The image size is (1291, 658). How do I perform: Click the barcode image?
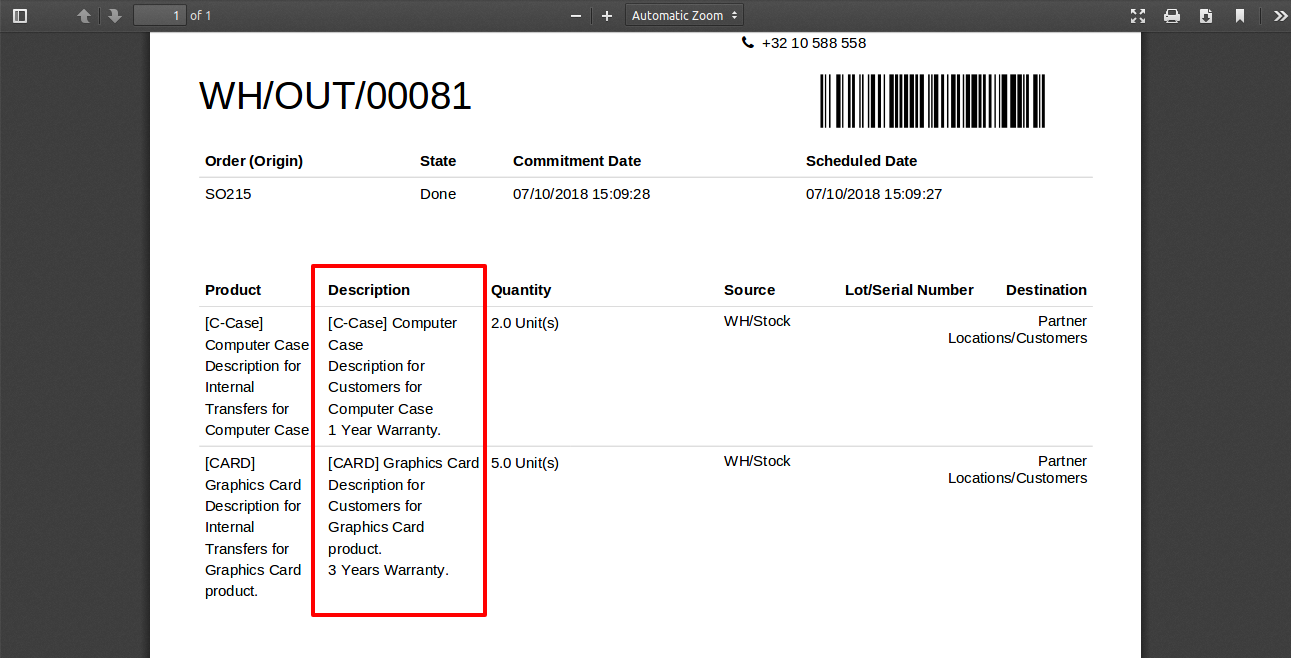[933, 101]
